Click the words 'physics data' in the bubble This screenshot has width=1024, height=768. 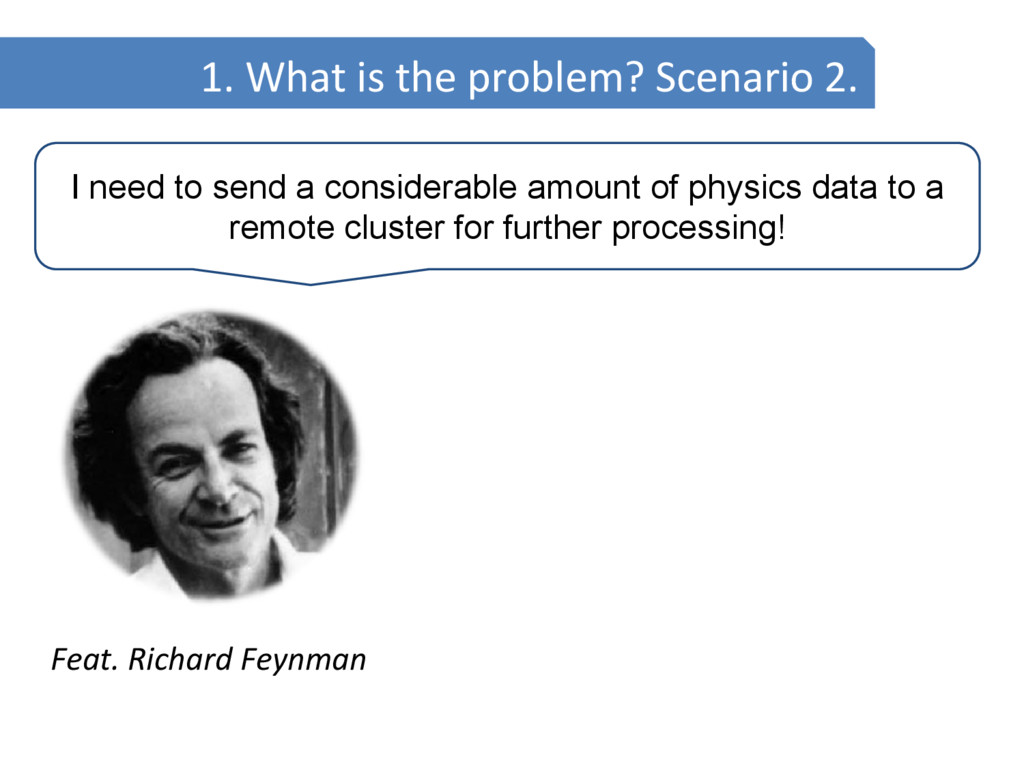pos(777,187)
